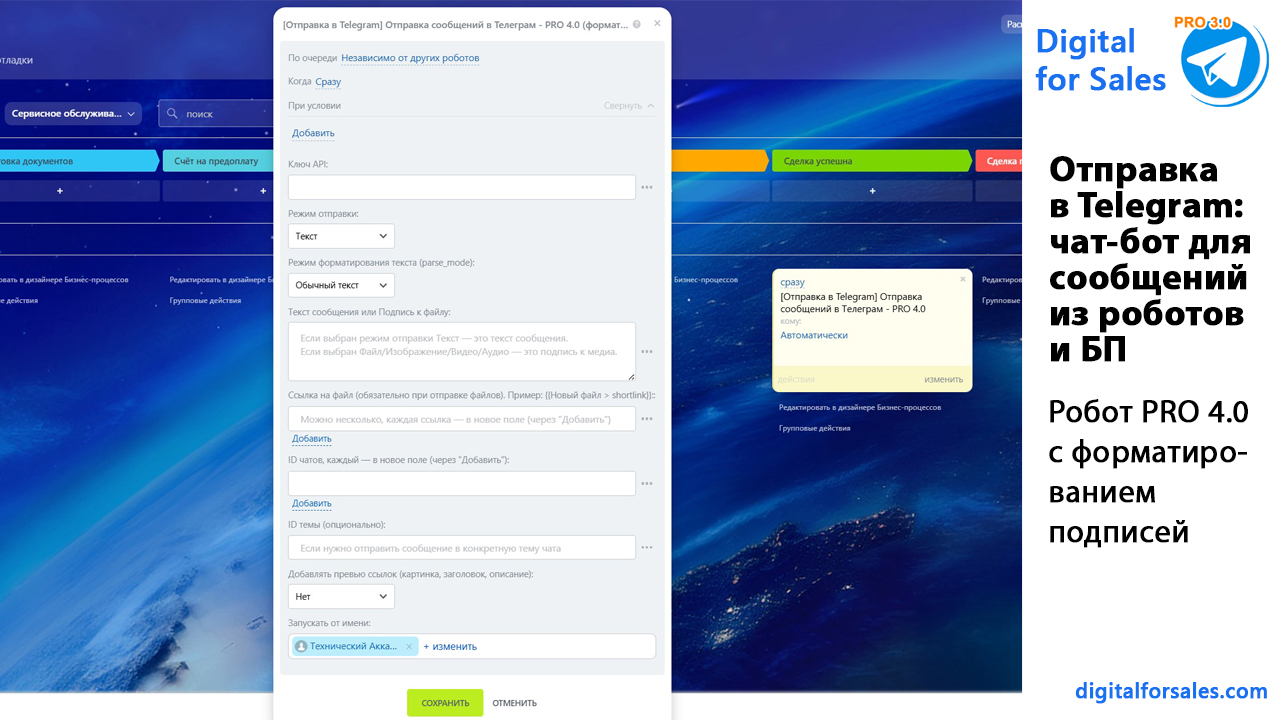Close the Telegram robot settings dialog
The width and height of the screenshot is (1280, 720).
(657, 23)
